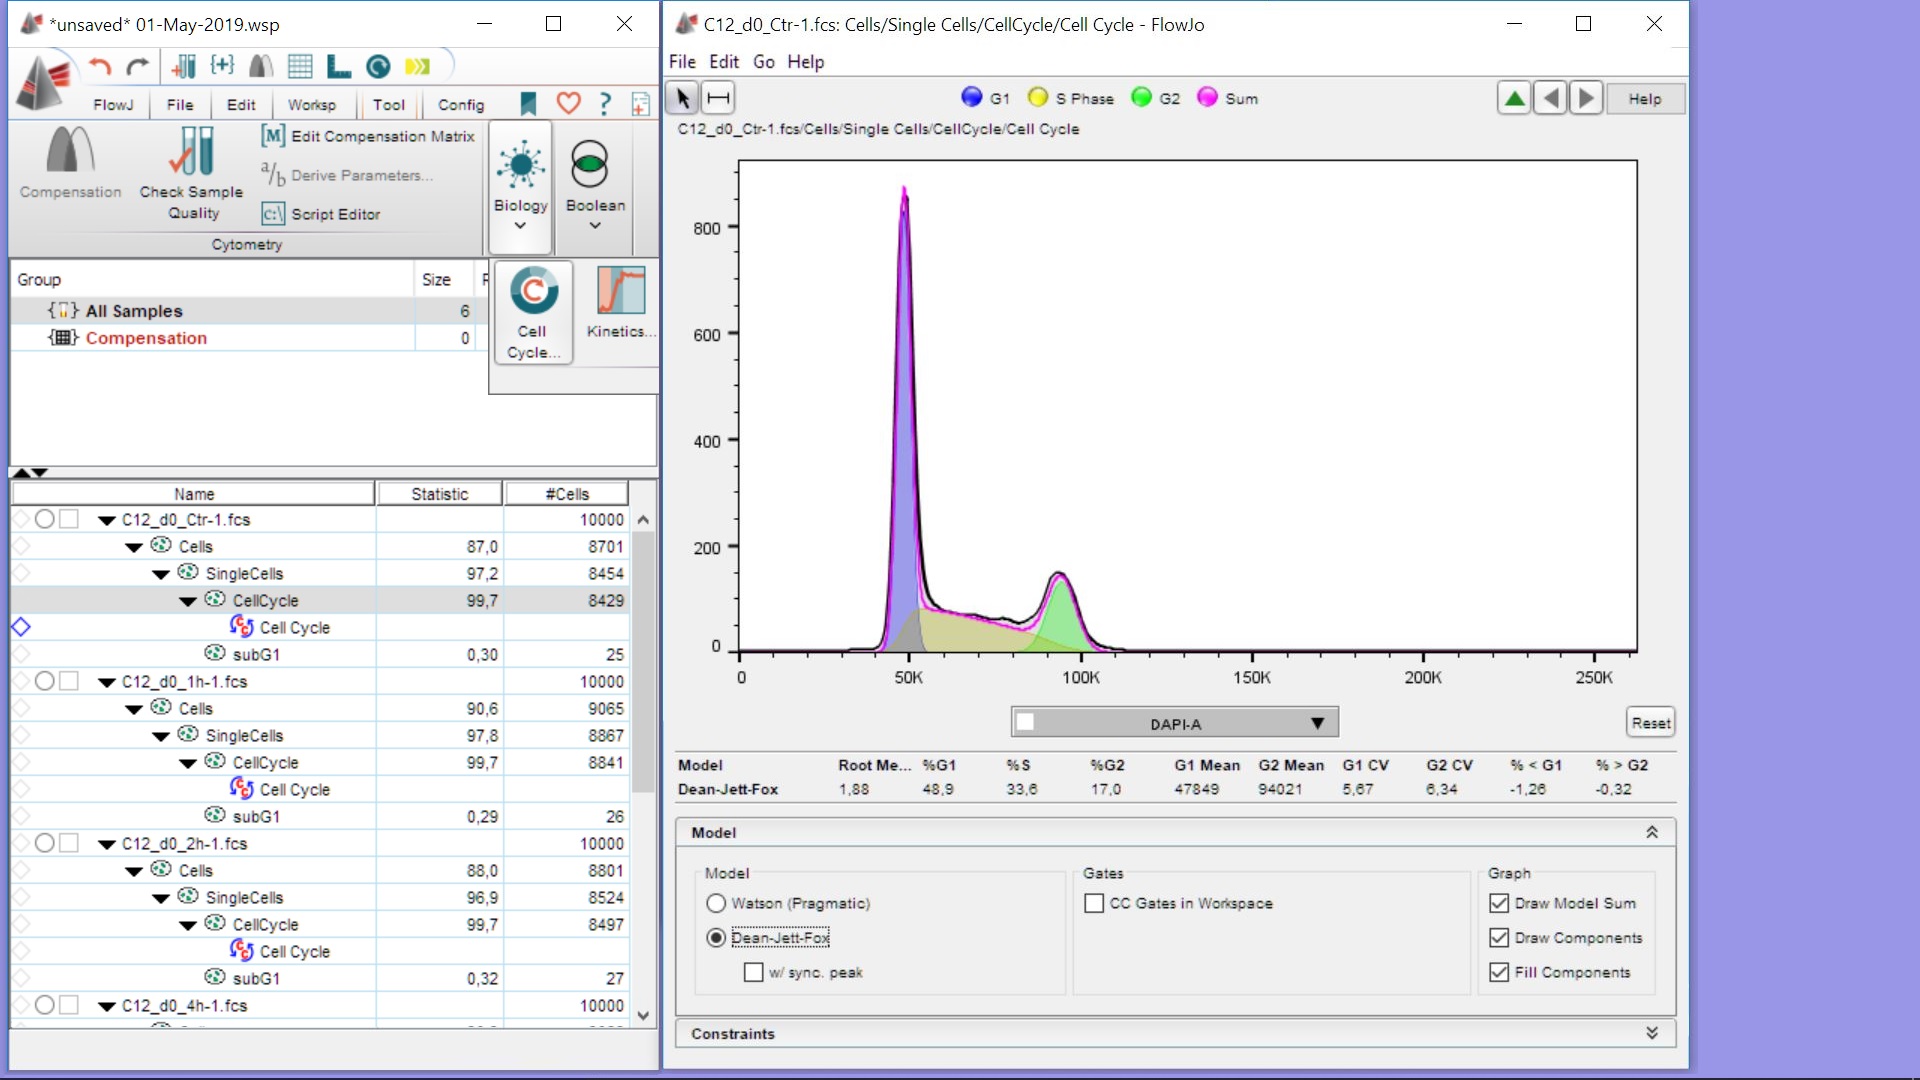Viewport: 1920px width, 1080px height.
Task: Click the Reset button
Action: [x=1650, y=723]
